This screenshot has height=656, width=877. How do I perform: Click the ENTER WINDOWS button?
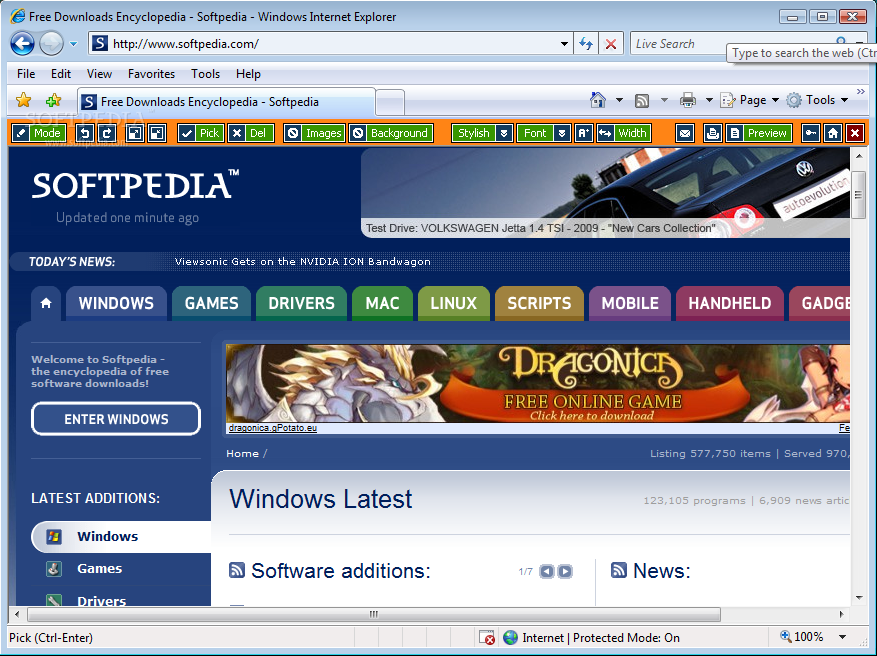[x=116, y=419]
